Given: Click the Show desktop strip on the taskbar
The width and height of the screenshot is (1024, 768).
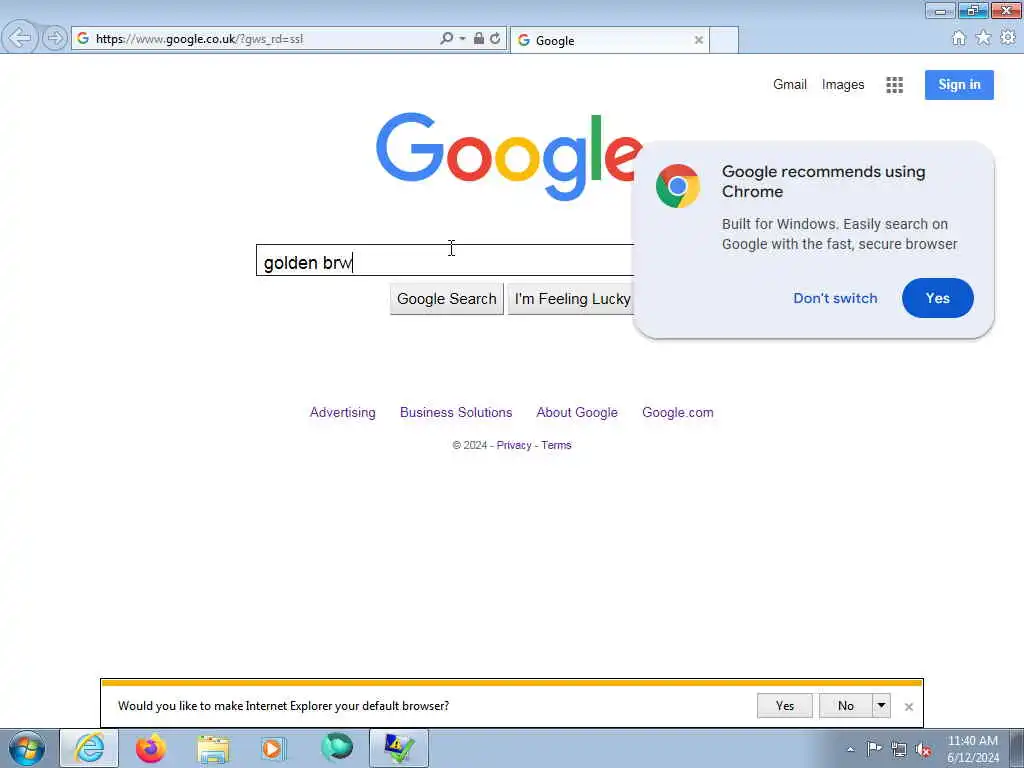Looking at the screenshot, I should point(1017,748).
